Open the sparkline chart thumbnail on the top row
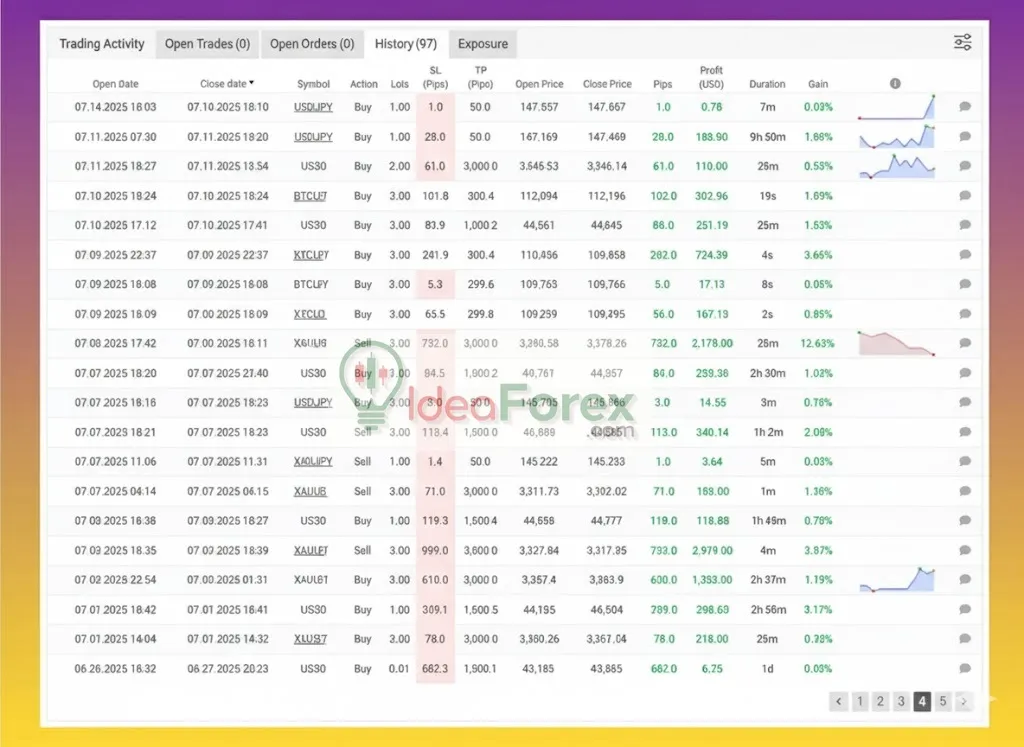The width and height of the screenshot is (1024, 747). coord(897,107)
